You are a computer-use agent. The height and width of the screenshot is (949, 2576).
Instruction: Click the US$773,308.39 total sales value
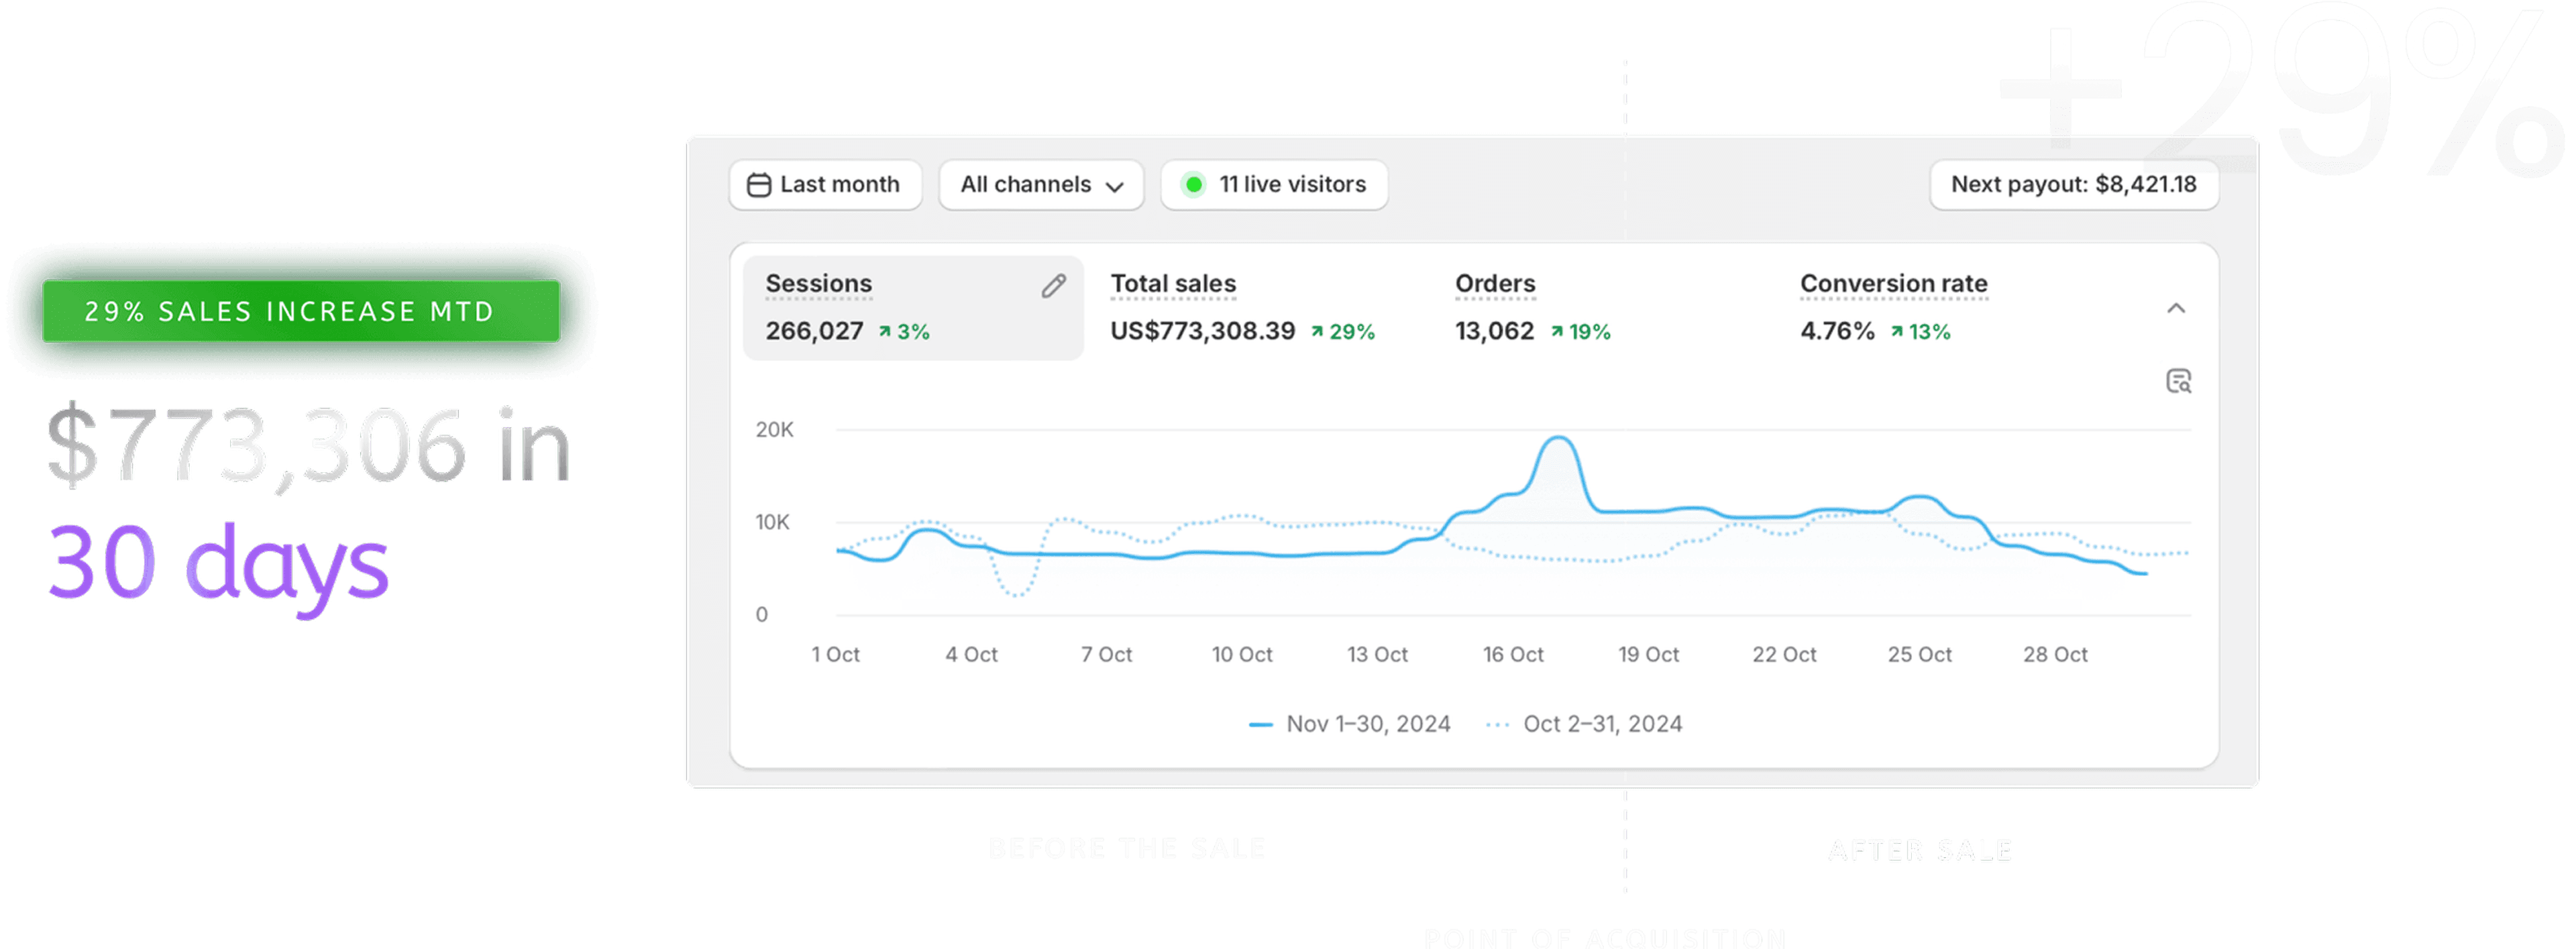(x=1202, y=331)
